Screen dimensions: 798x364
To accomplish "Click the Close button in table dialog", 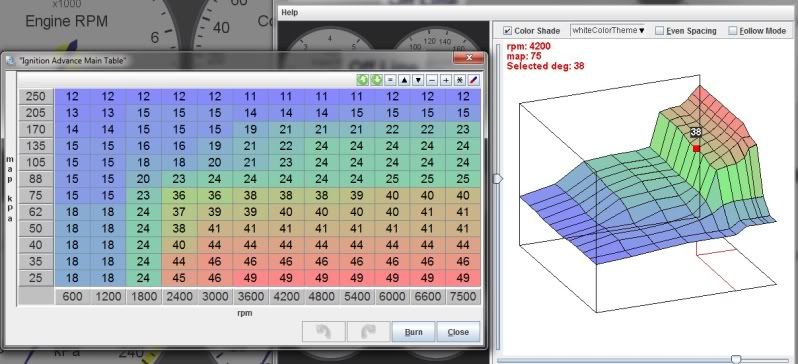I will [x=458, y=332].
